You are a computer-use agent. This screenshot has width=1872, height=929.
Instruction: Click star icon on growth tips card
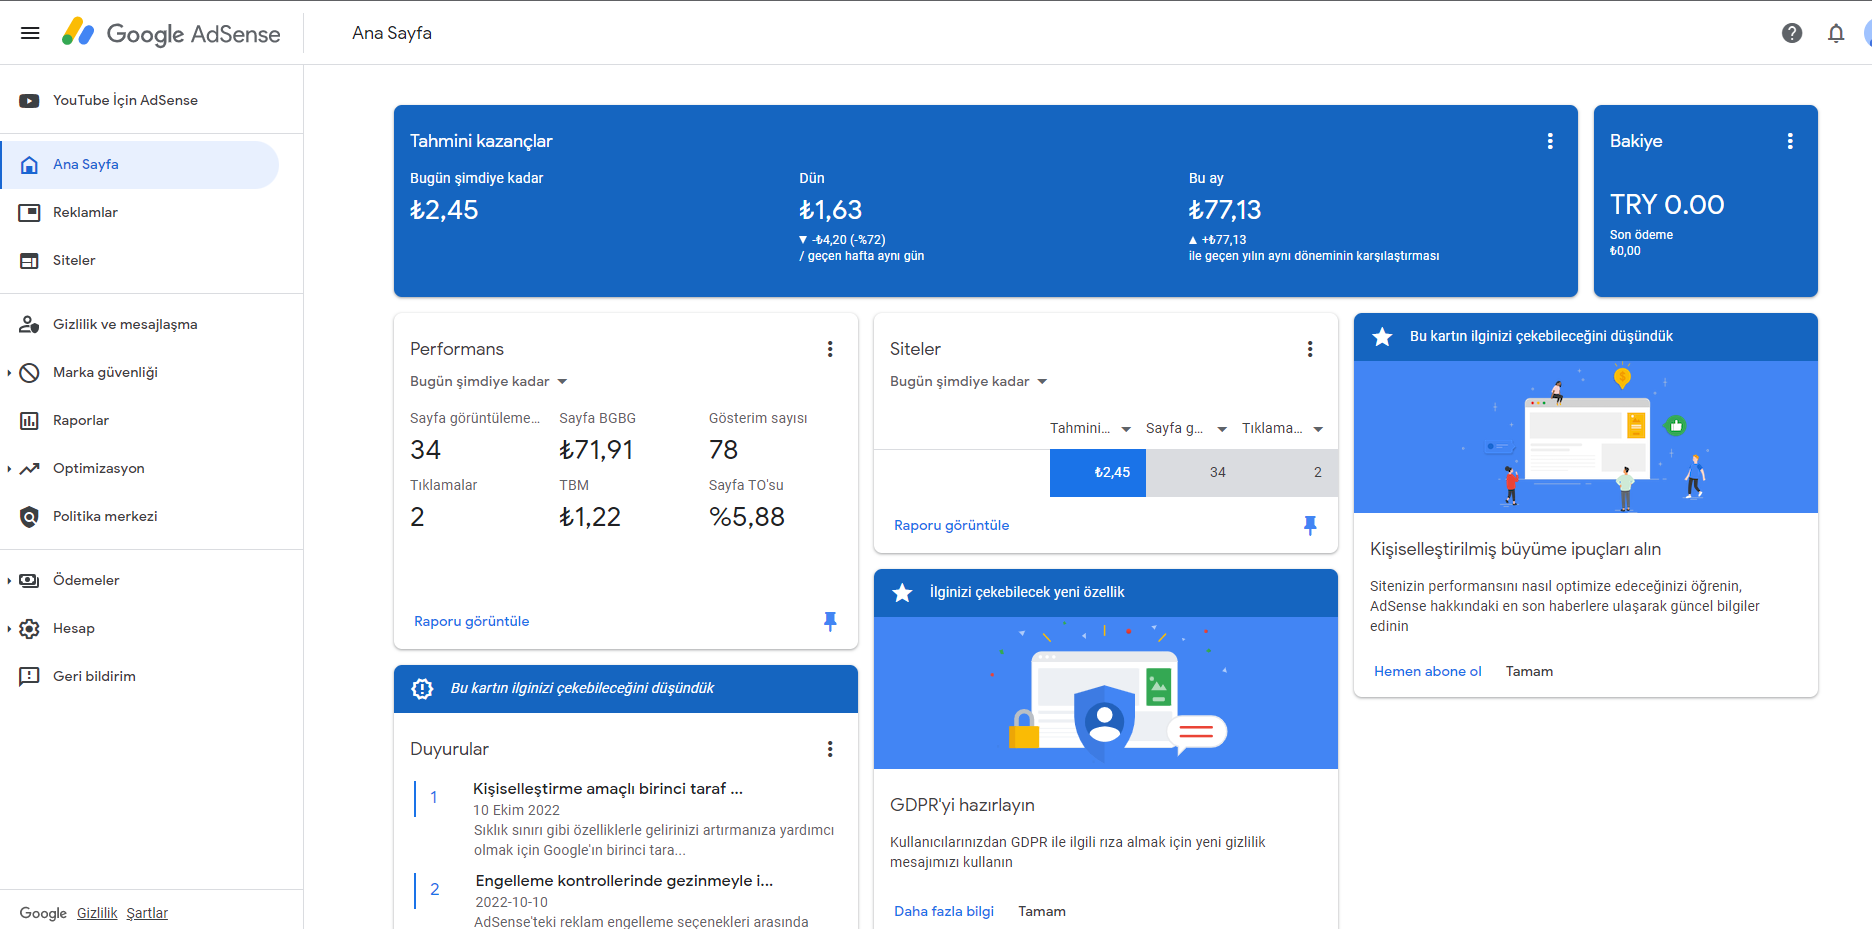[x=1382, y=337]
